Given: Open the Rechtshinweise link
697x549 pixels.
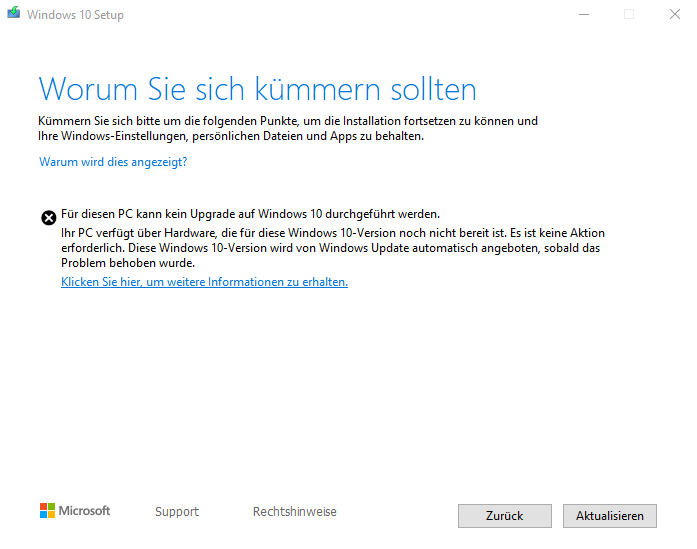Looking at the screenshot, I should click(295, 512).
